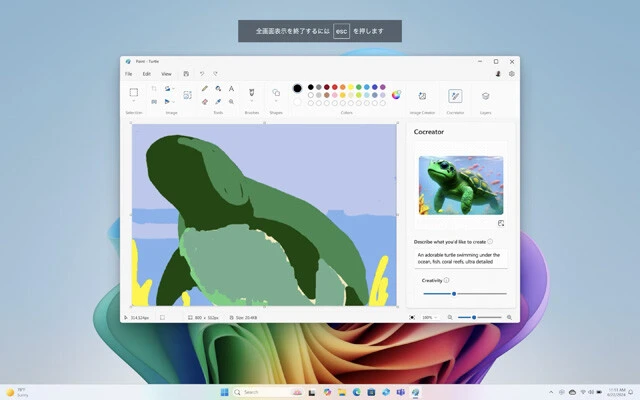The image size is (640, 400).
Task: Pick the Eraser tool
Action: [205, 101]
